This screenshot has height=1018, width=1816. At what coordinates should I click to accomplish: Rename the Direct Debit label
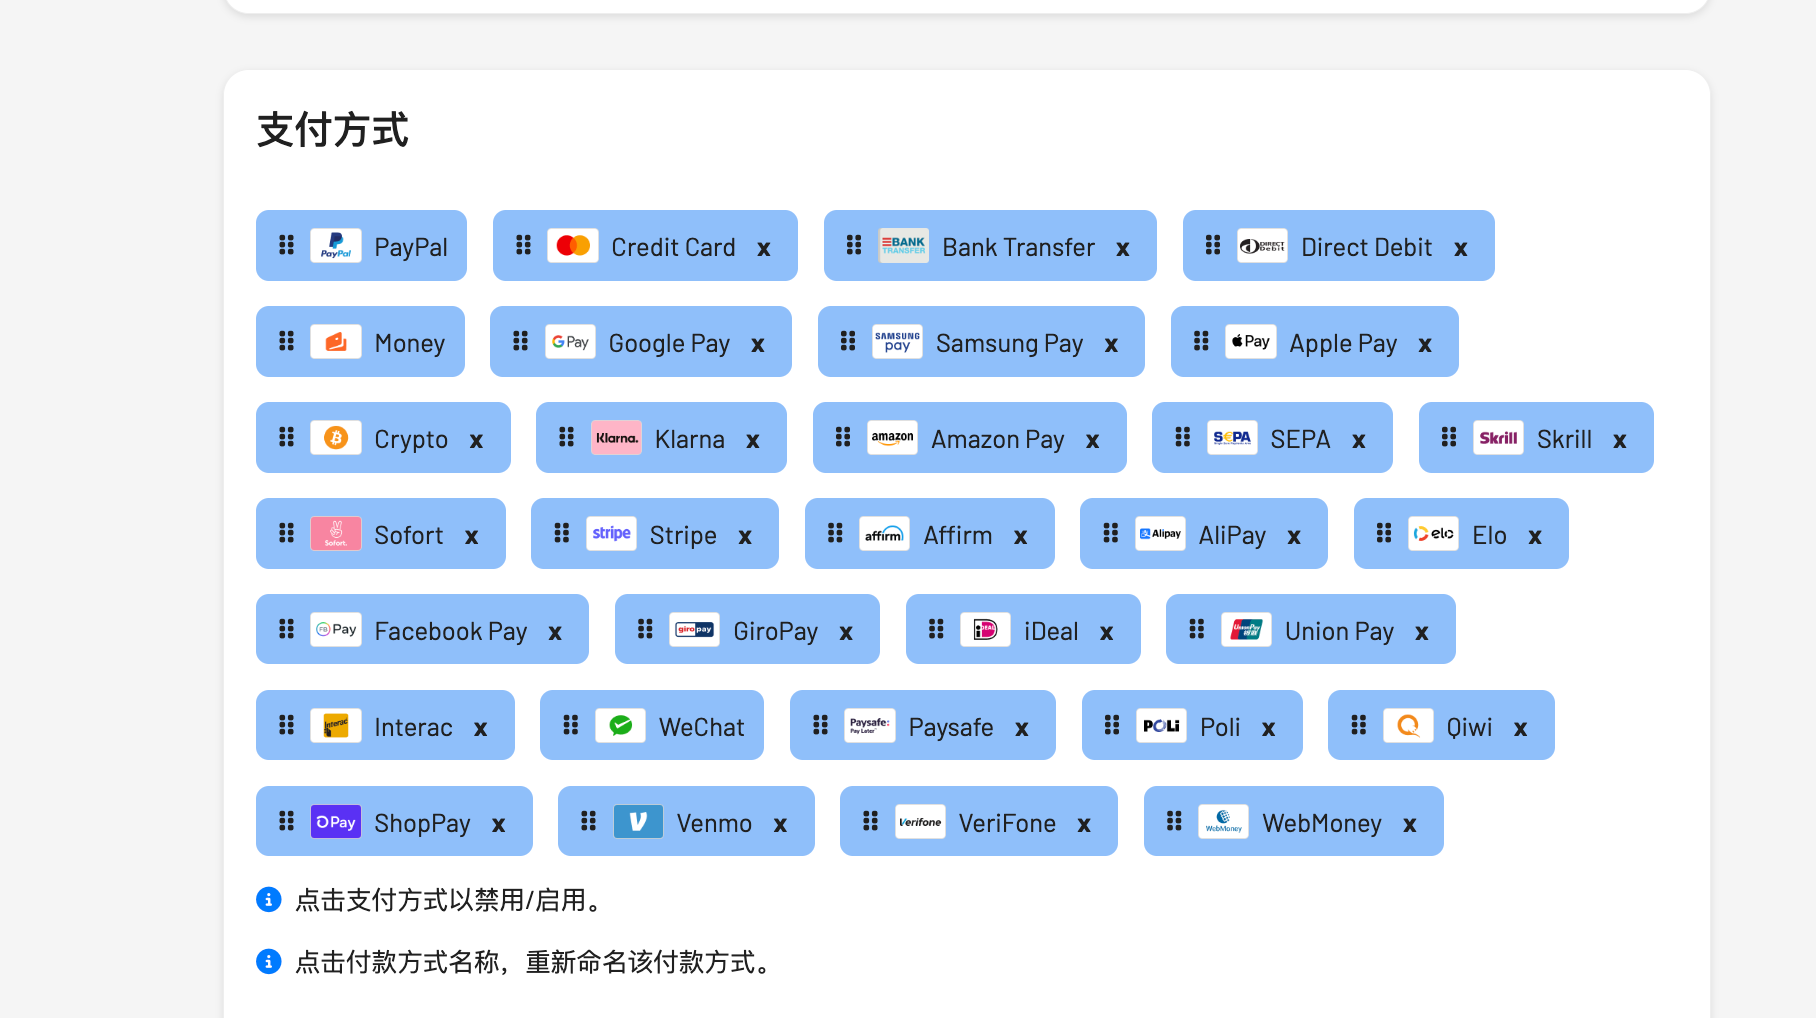pyautogui.click(x=1366, y=247)
